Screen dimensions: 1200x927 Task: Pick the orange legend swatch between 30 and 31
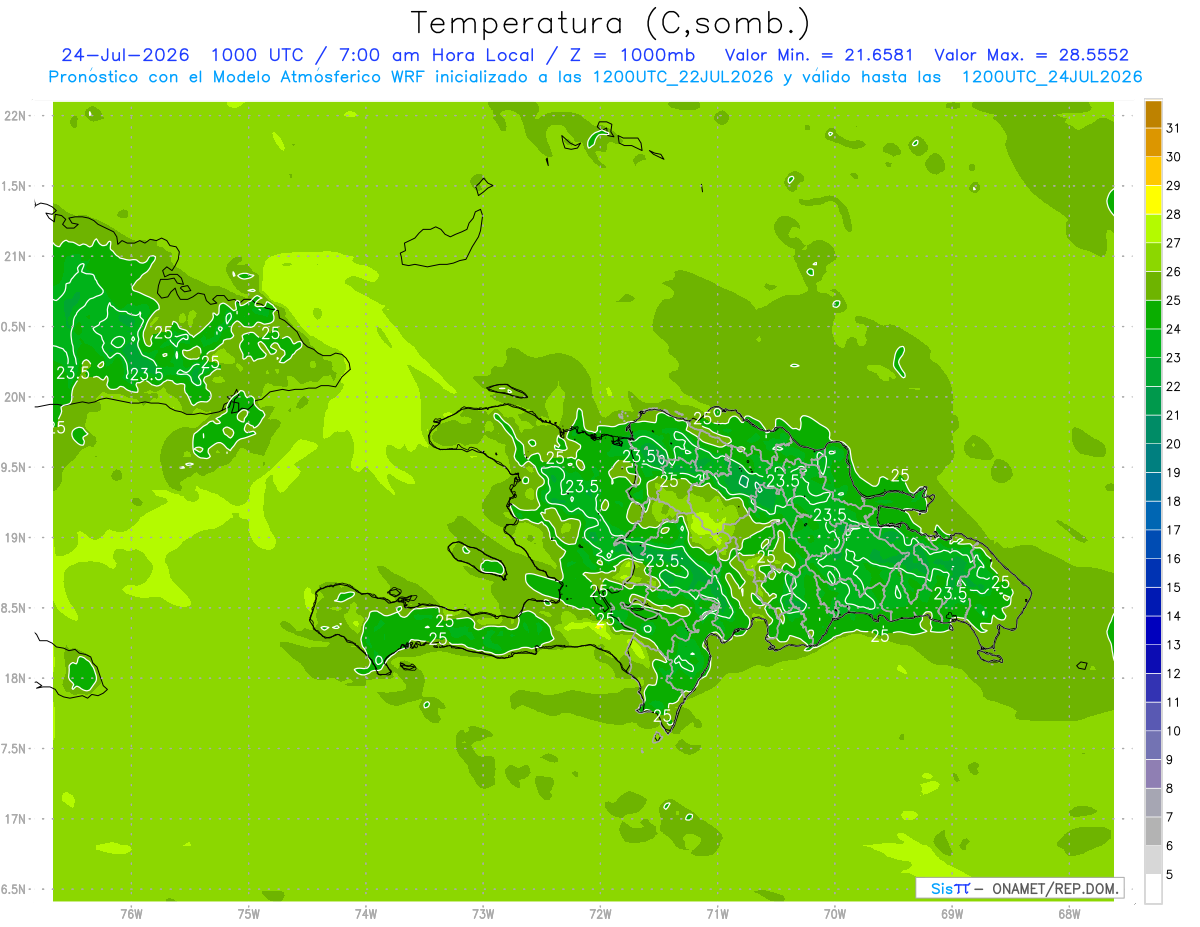(x=1153, y=143)
